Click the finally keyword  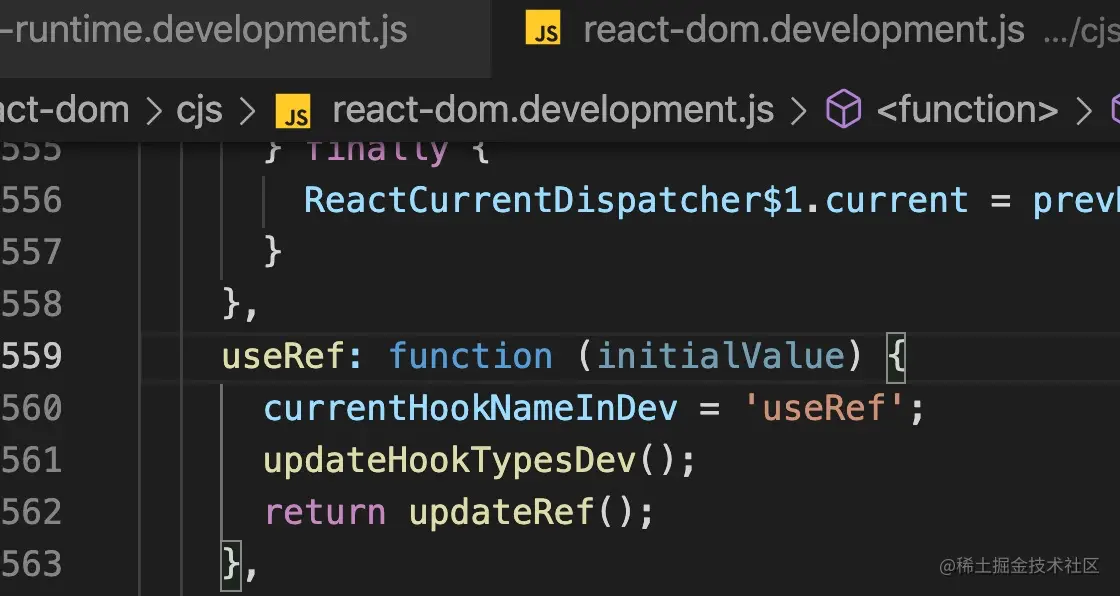376,152
